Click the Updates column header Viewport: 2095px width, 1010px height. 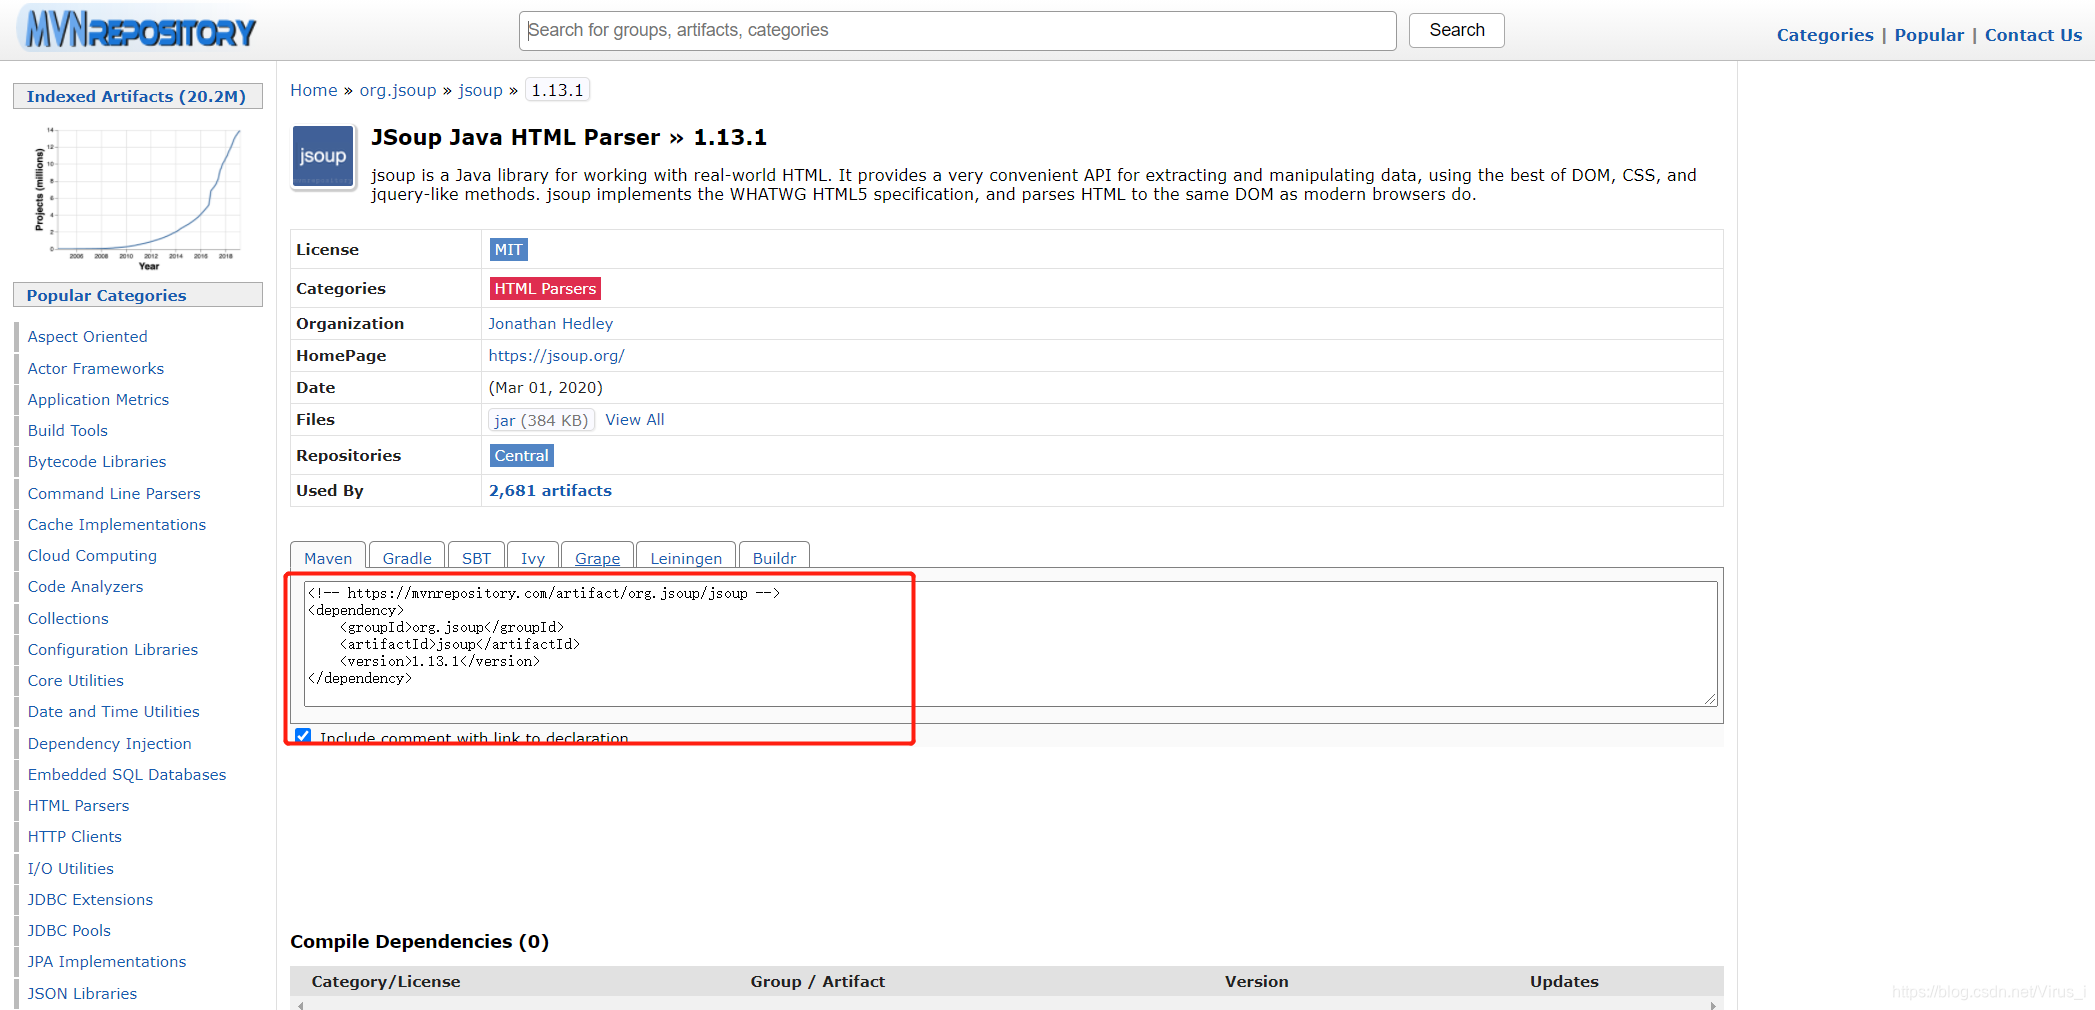tap(1564, 982)
